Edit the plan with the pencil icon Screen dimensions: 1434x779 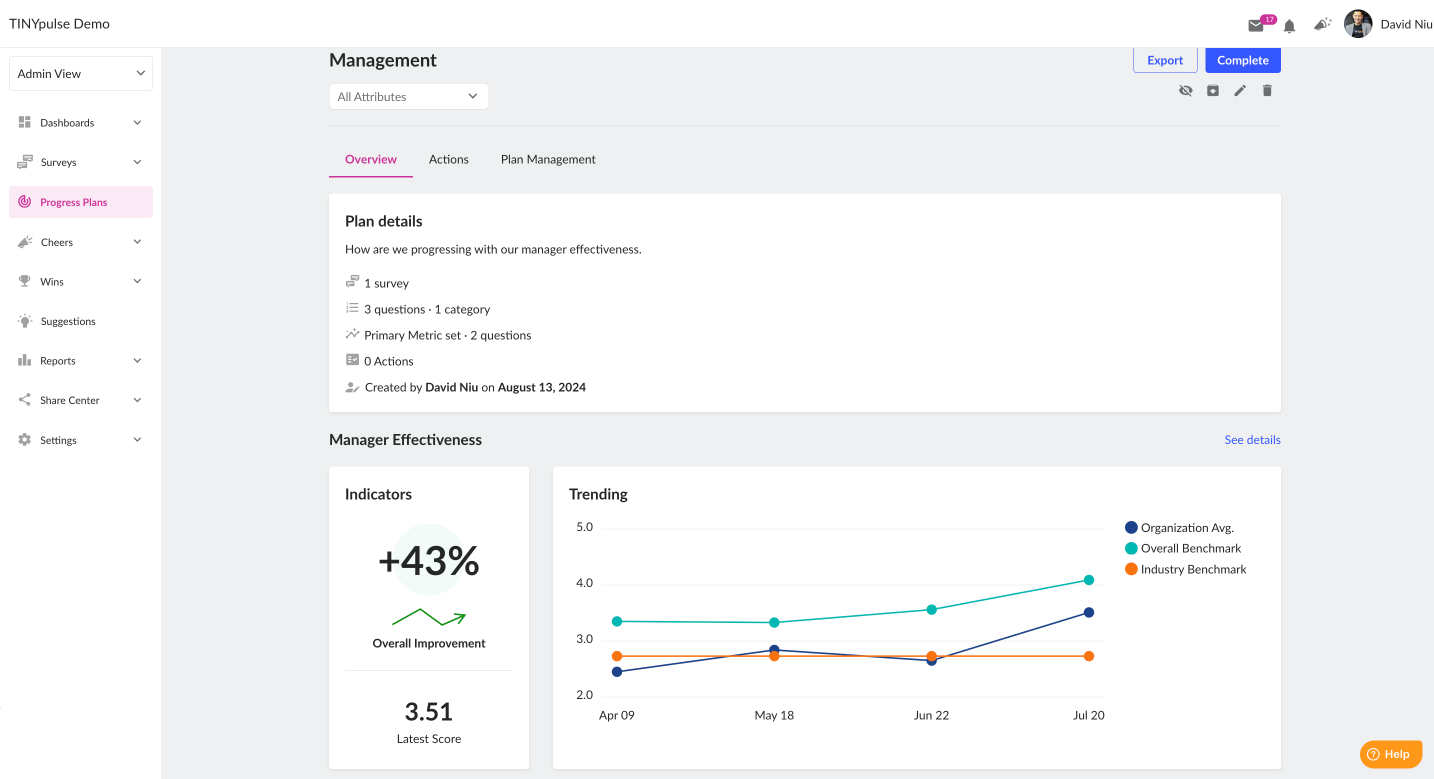click(1240, 91)
